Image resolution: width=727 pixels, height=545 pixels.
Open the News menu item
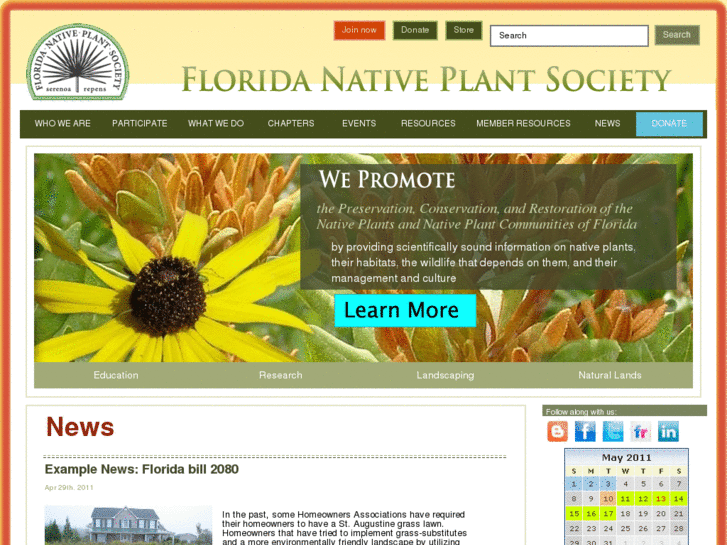(607, 124)
